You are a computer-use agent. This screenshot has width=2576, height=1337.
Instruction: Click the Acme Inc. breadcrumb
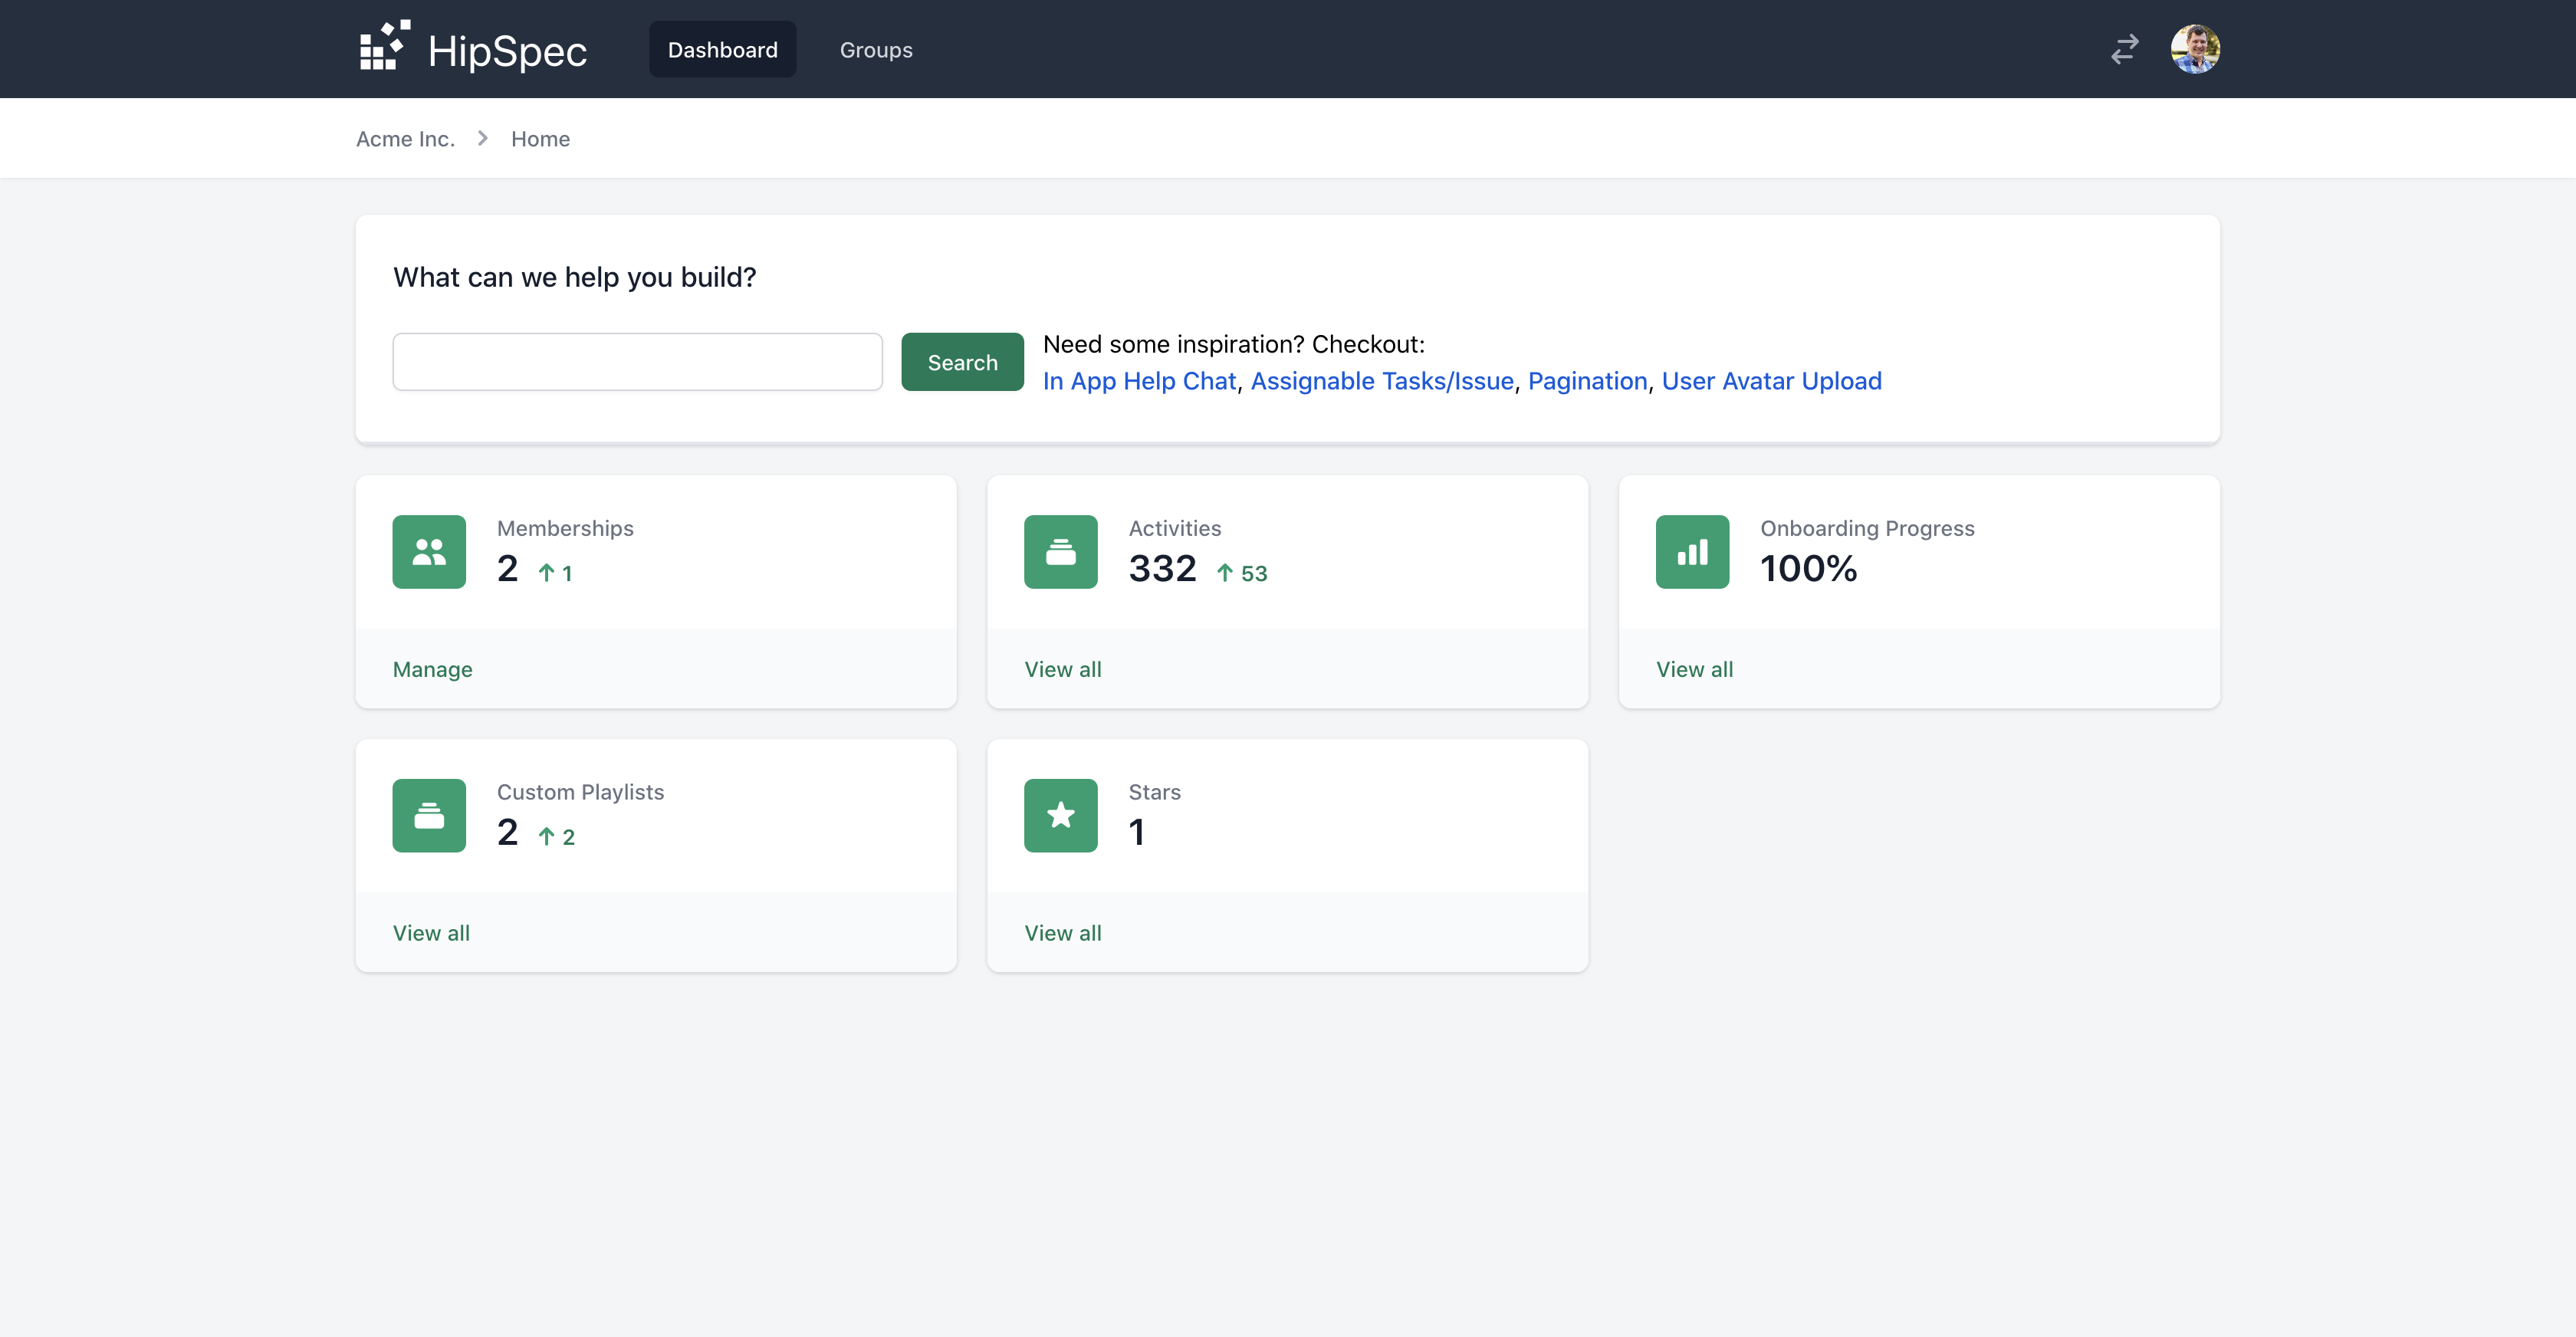coord(405,139)
